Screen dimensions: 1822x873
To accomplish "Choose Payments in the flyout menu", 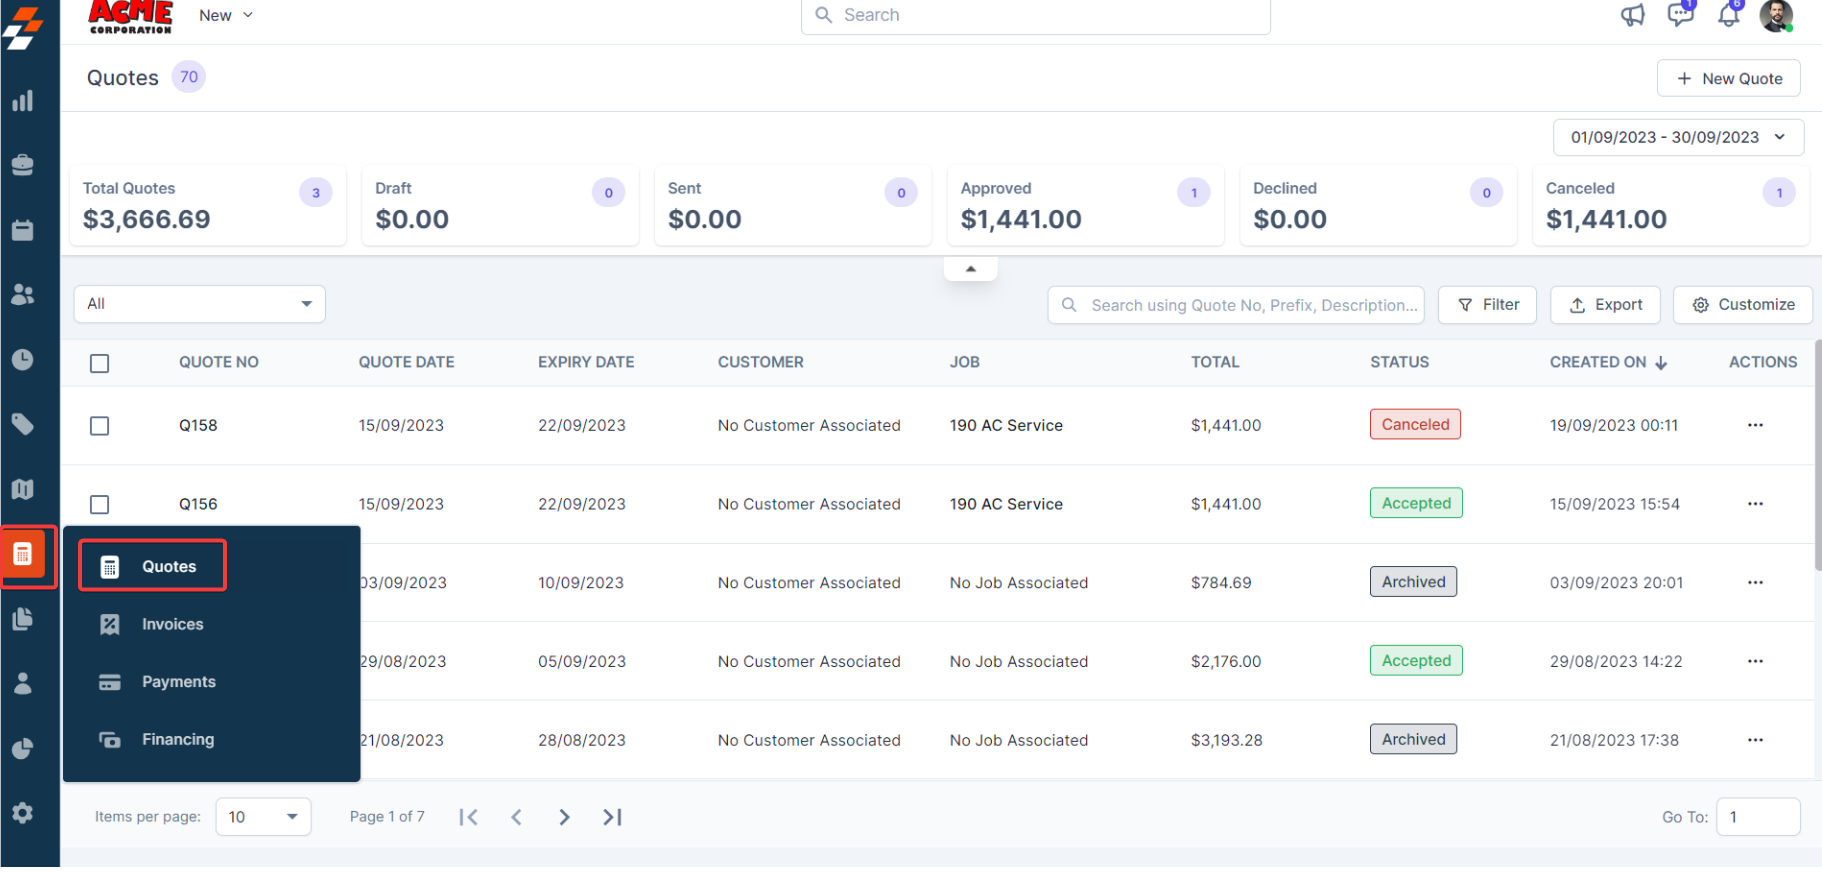I will point(178,682).
